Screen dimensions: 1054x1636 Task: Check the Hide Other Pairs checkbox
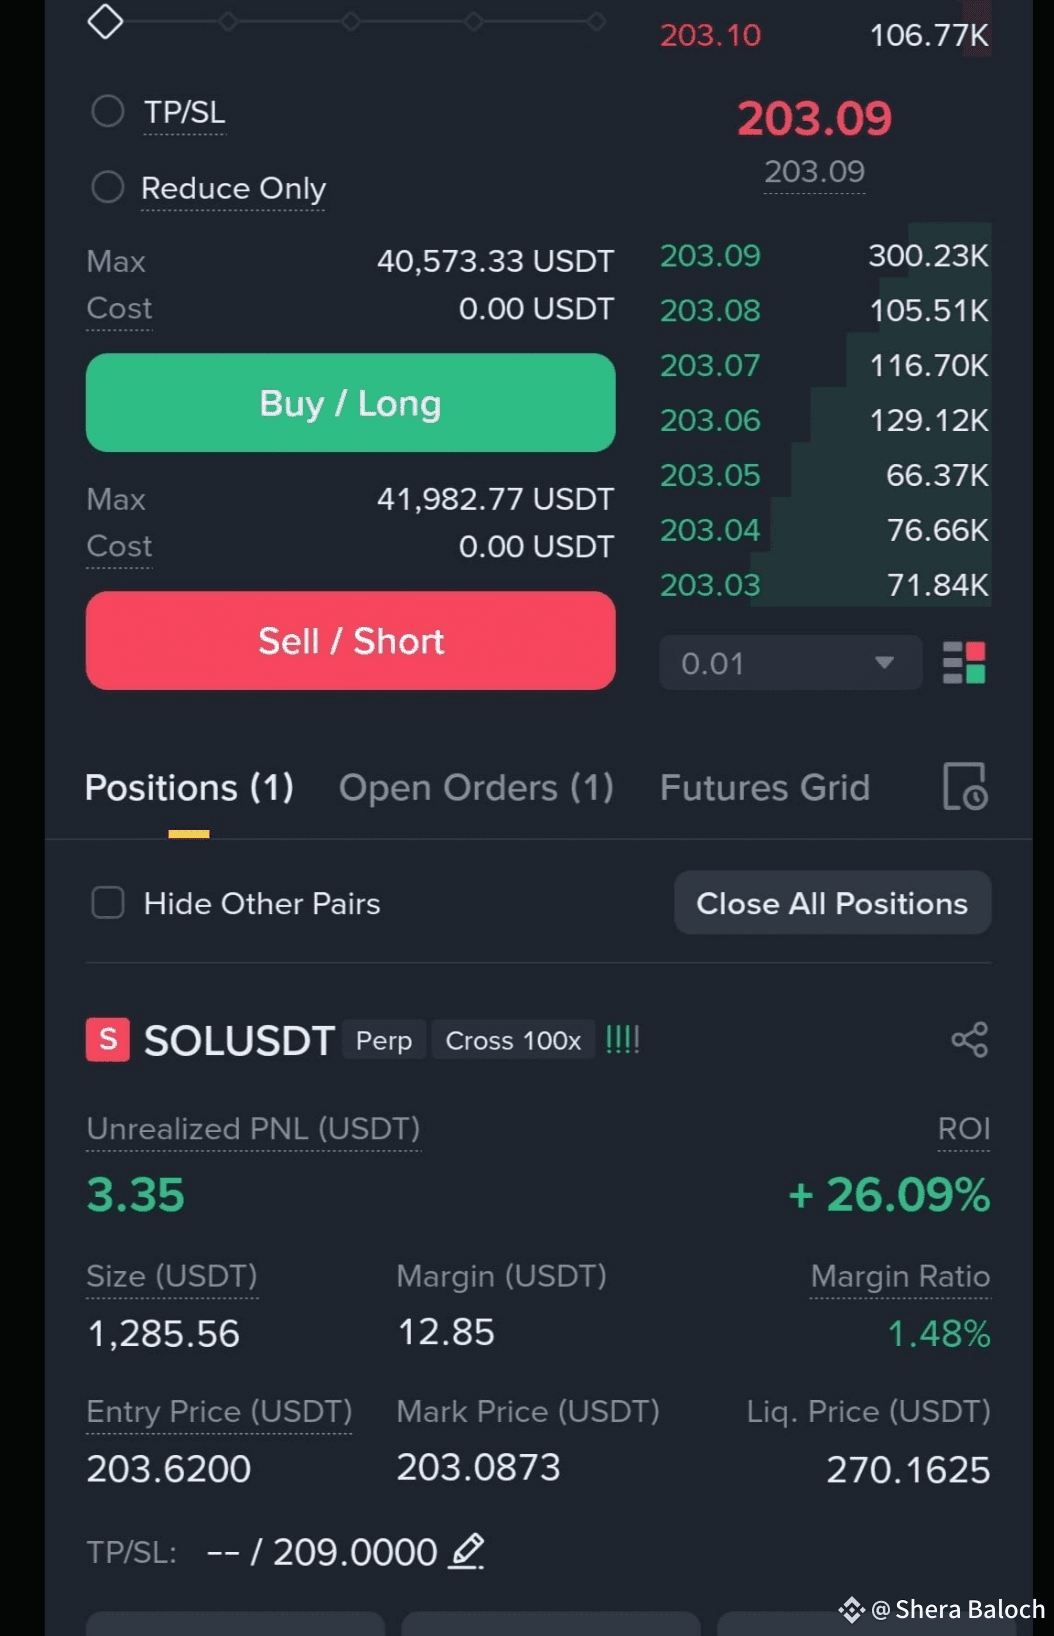pyautogui.click(x=108, y=903)
